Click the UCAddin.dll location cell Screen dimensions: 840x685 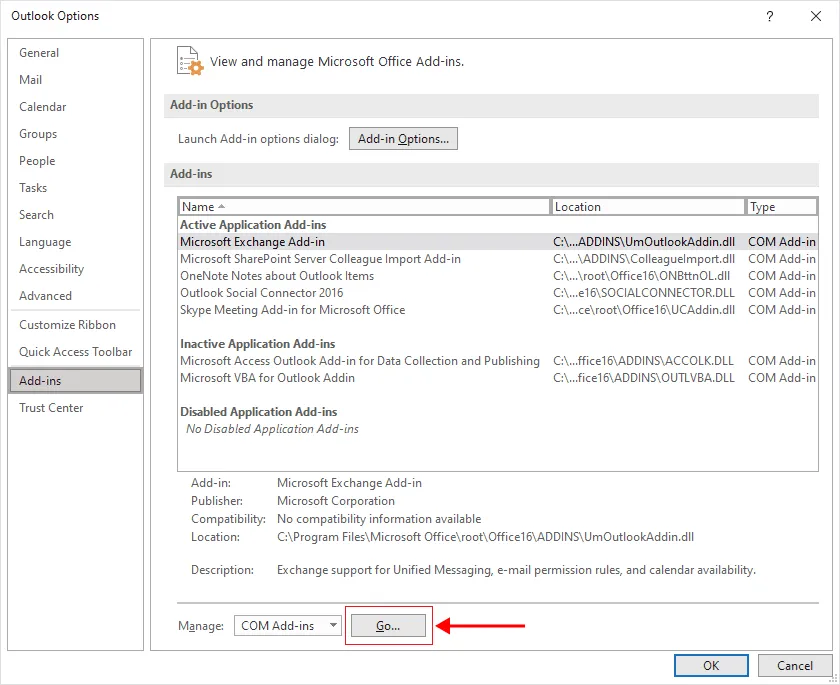coord(644,310)
